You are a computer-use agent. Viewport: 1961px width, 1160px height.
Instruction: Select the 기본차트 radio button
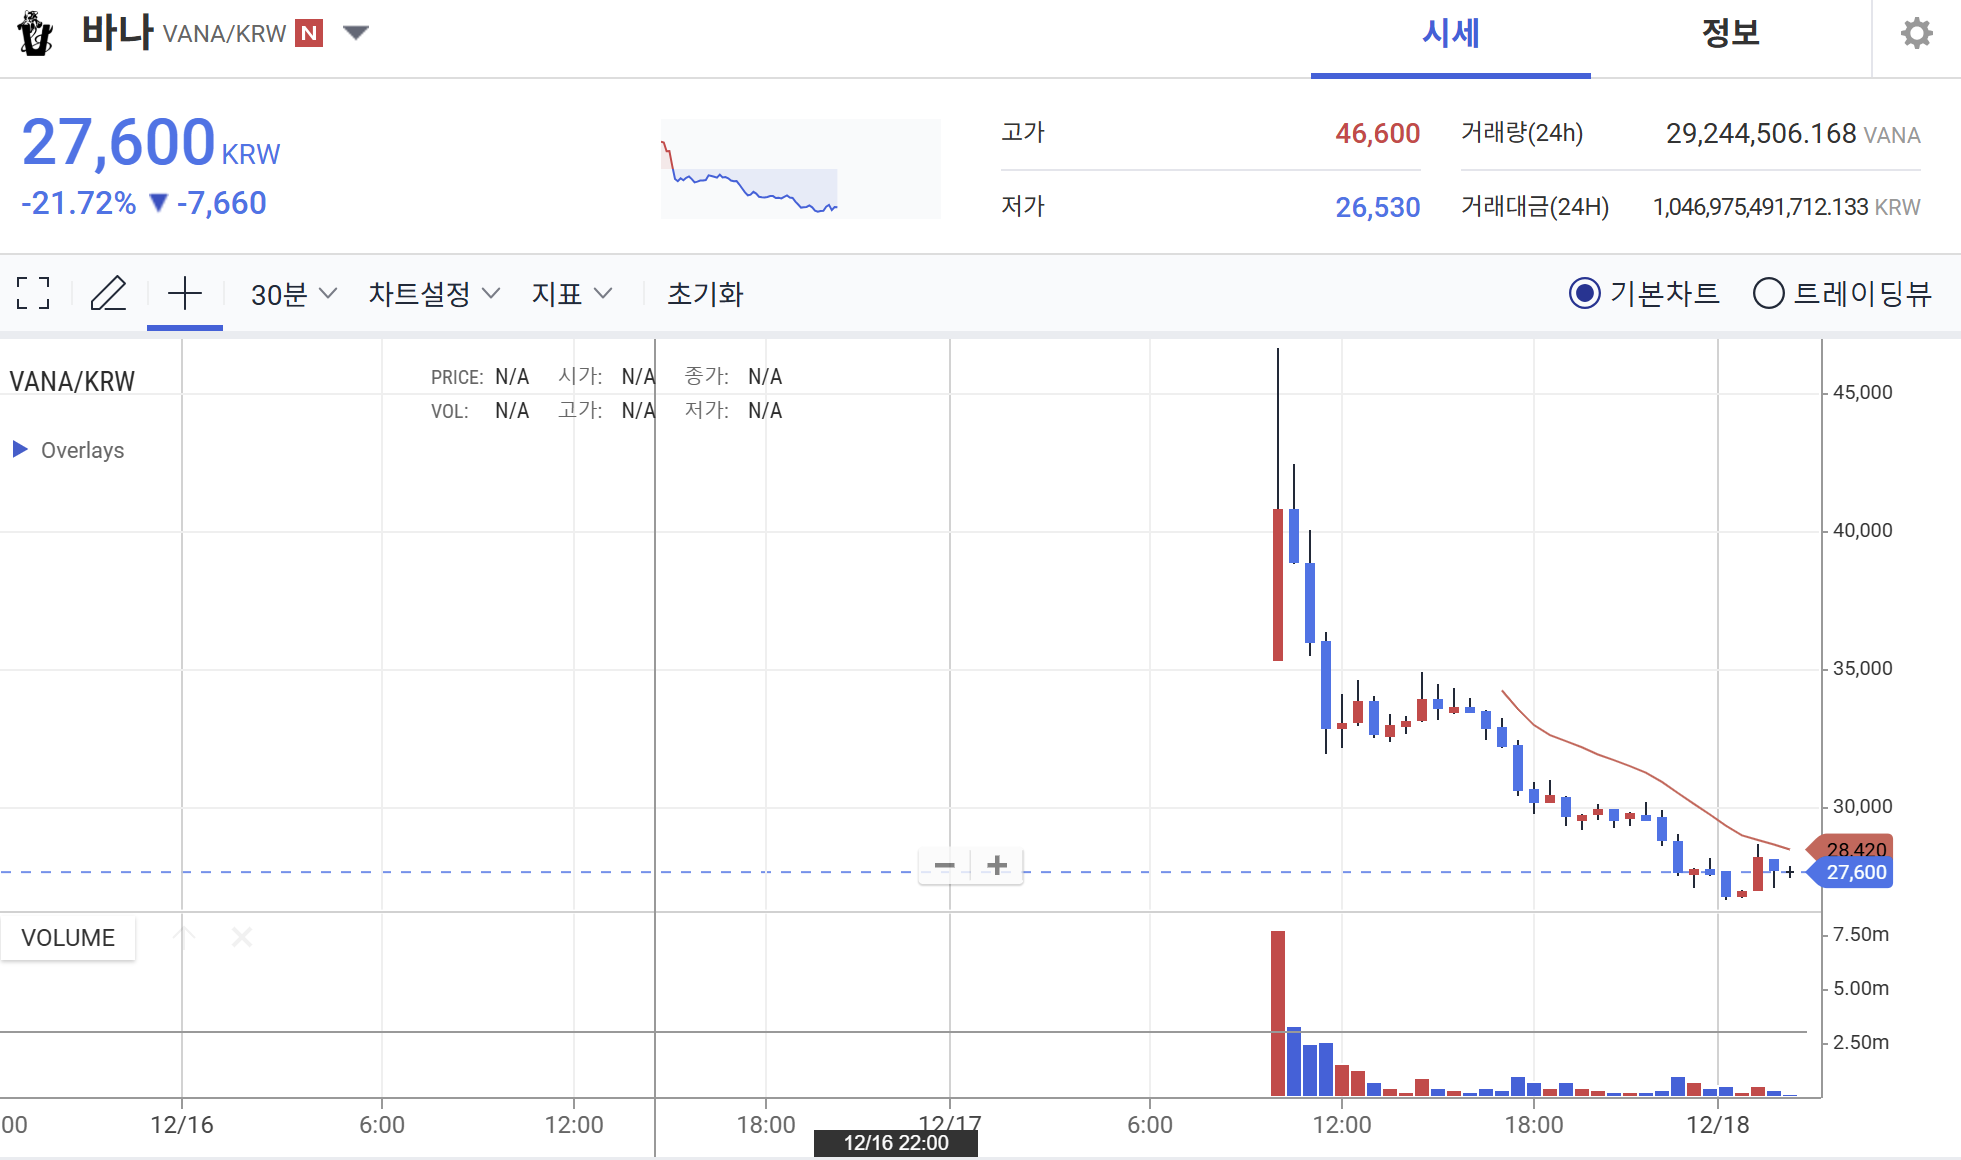coord(1584,293)
